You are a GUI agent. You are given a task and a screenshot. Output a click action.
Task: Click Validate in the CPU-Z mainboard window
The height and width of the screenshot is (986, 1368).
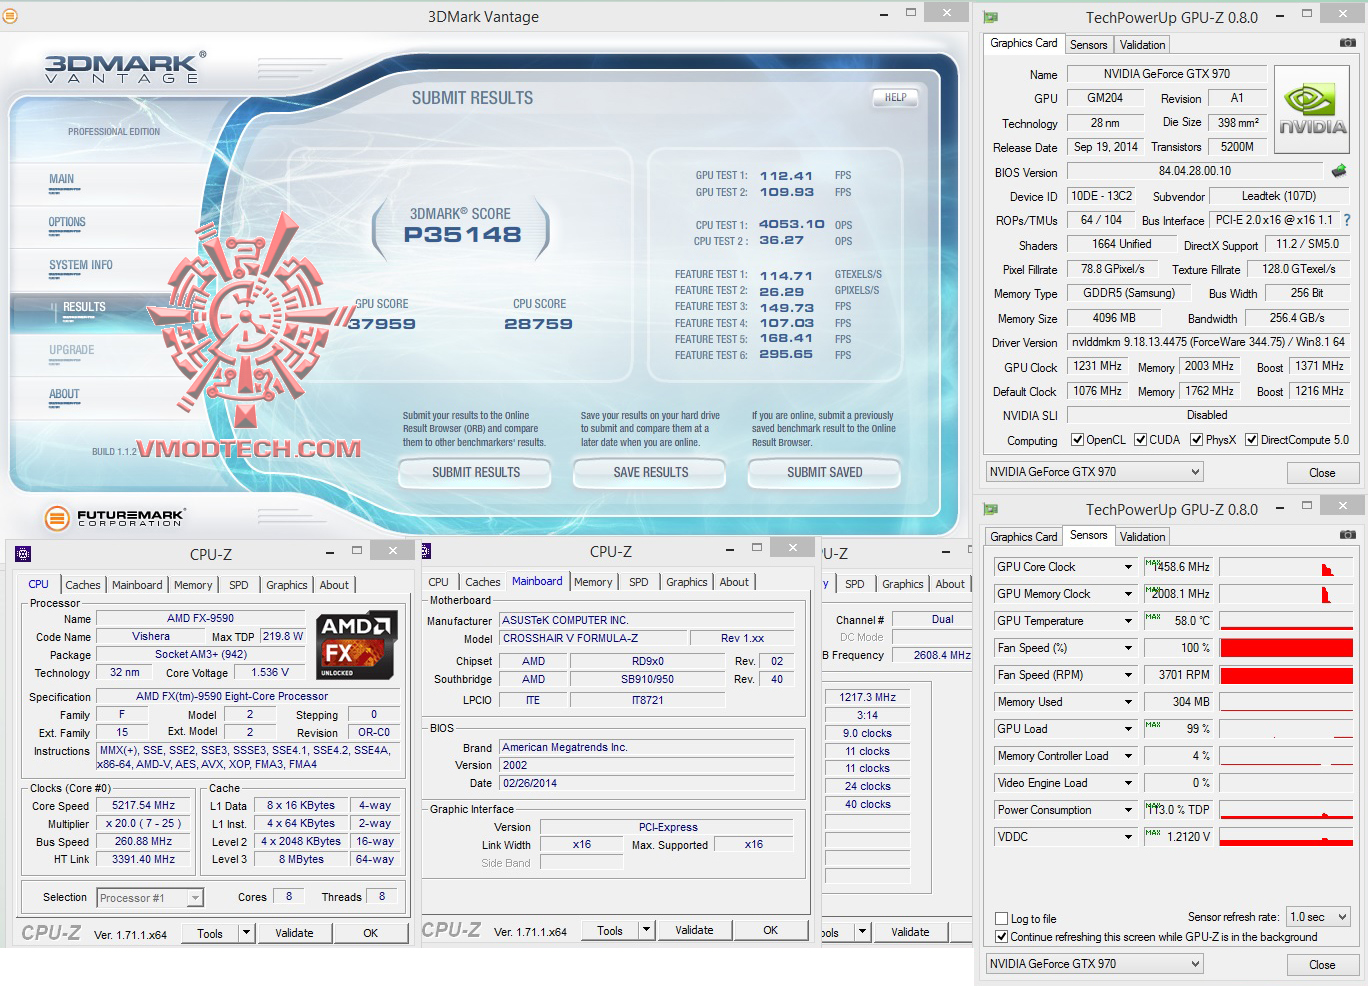[x=694, y=930]
